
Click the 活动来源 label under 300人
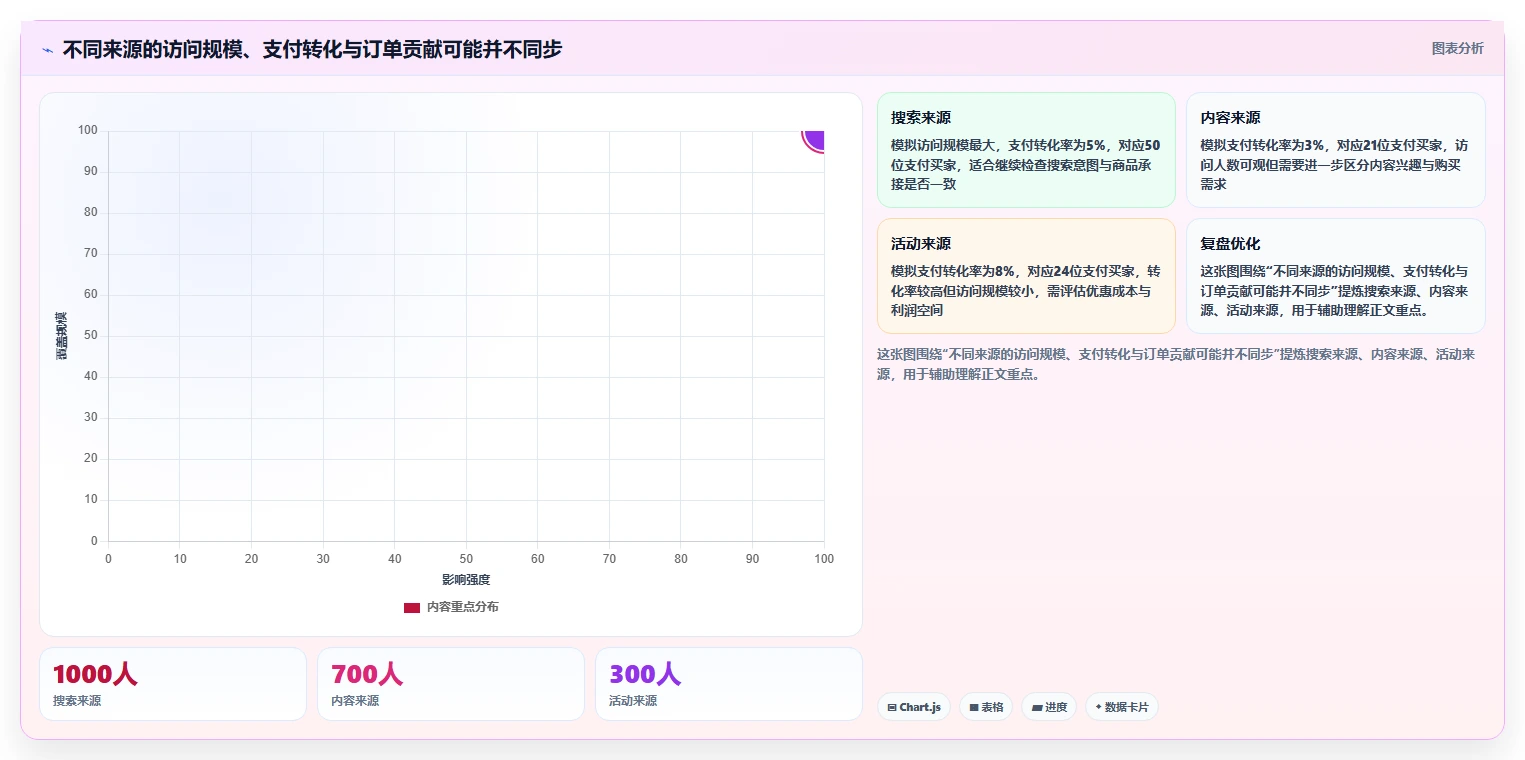point(633,701)
